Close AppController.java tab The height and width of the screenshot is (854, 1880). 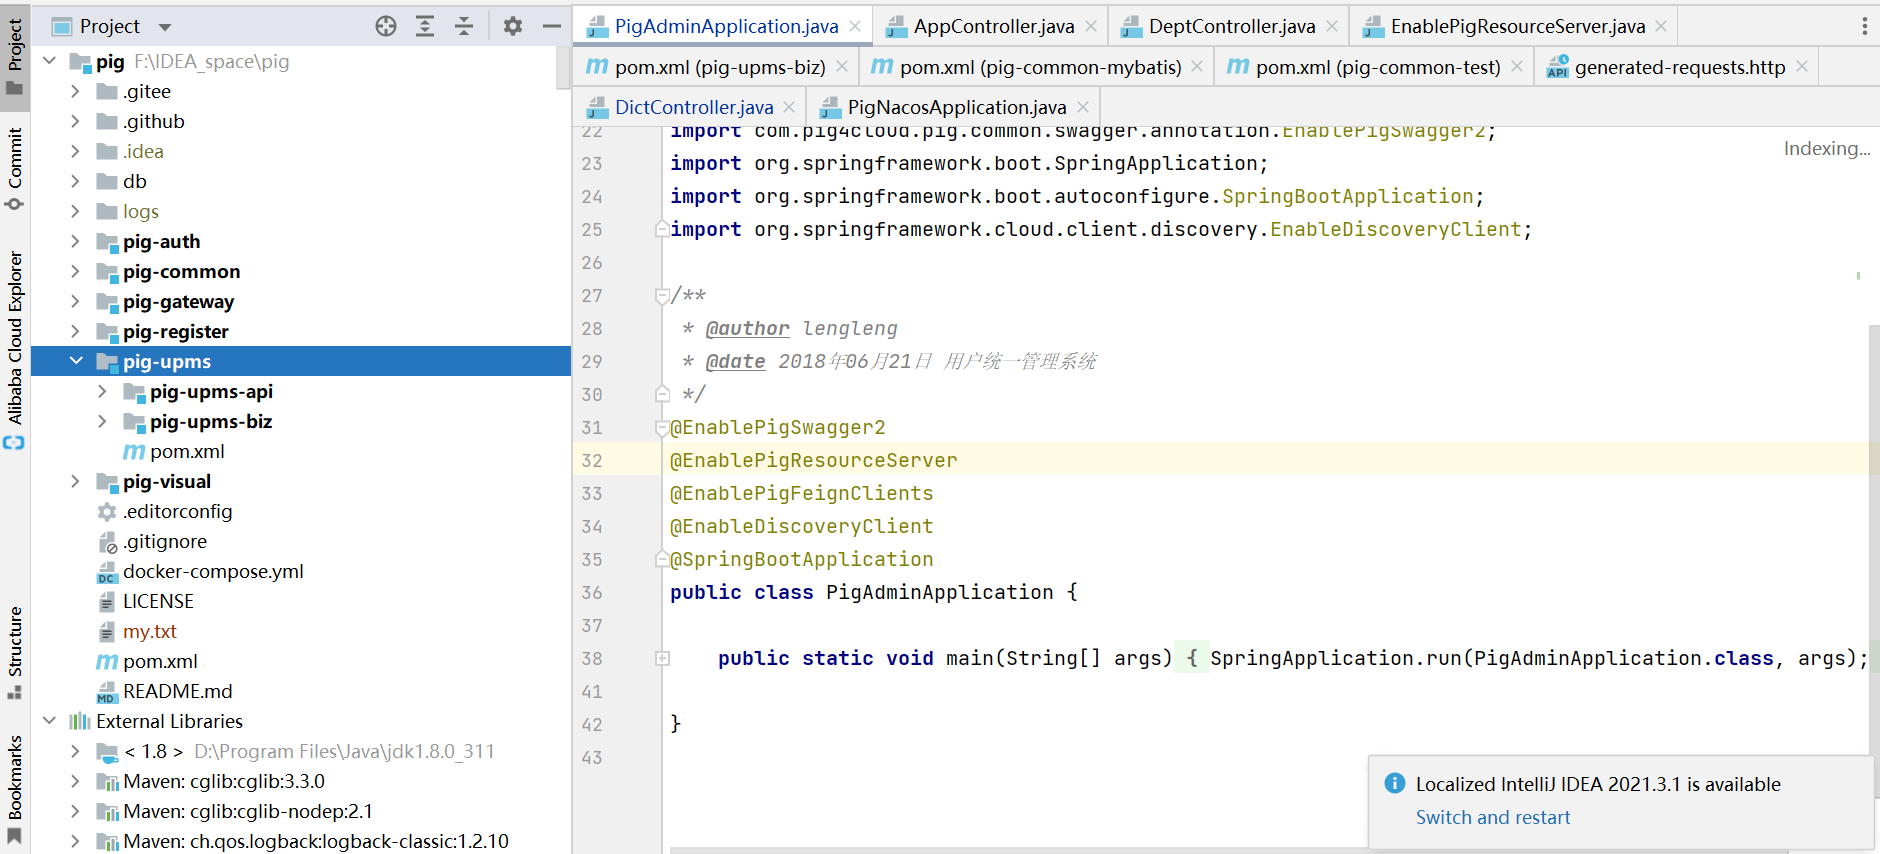click(x=1091, y=26)
